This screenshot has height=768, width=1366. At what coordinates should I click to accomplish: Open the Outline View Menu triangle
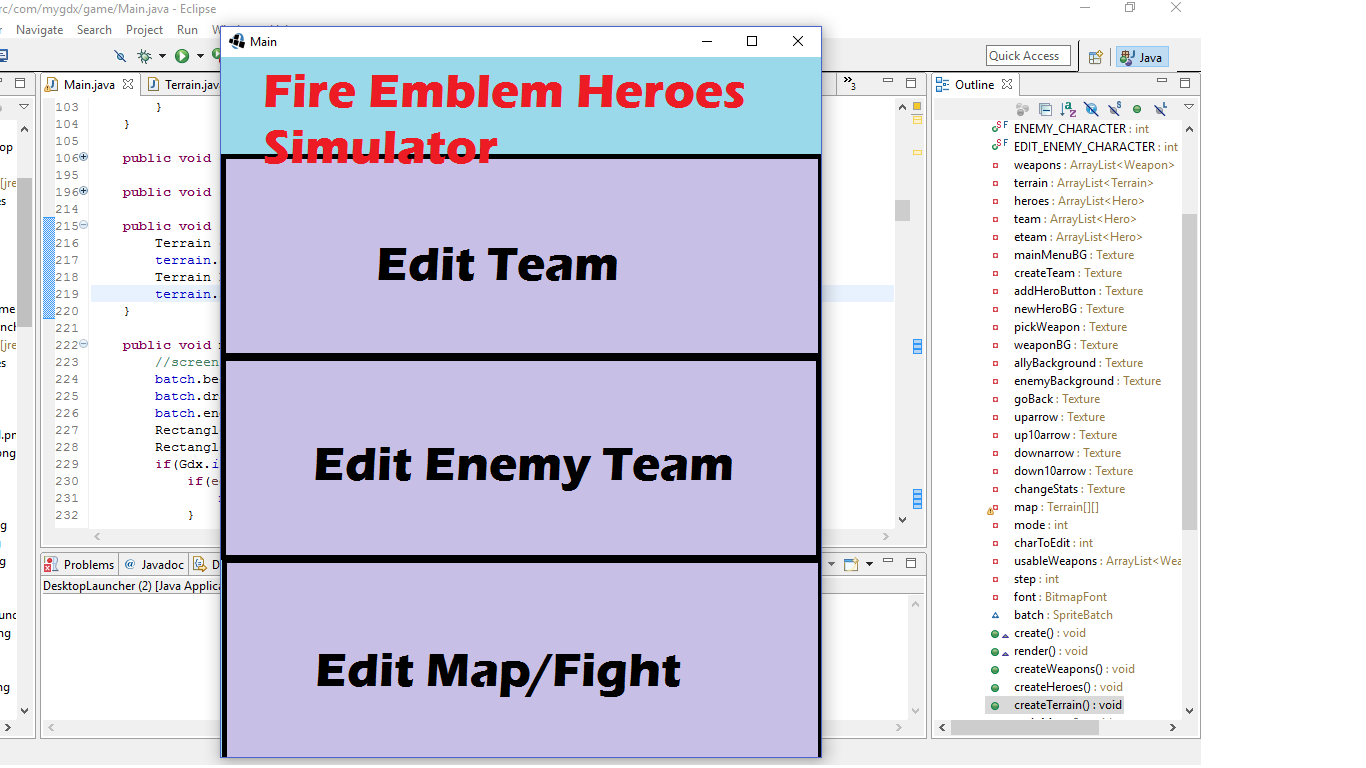1189,107
